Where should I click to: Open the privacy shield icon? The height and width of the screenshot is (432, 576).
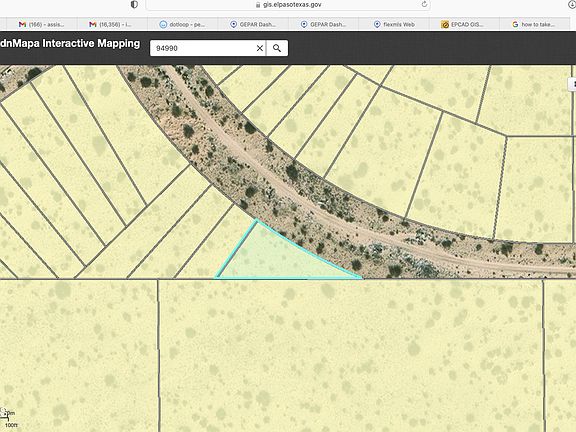[x=134, y=4]
